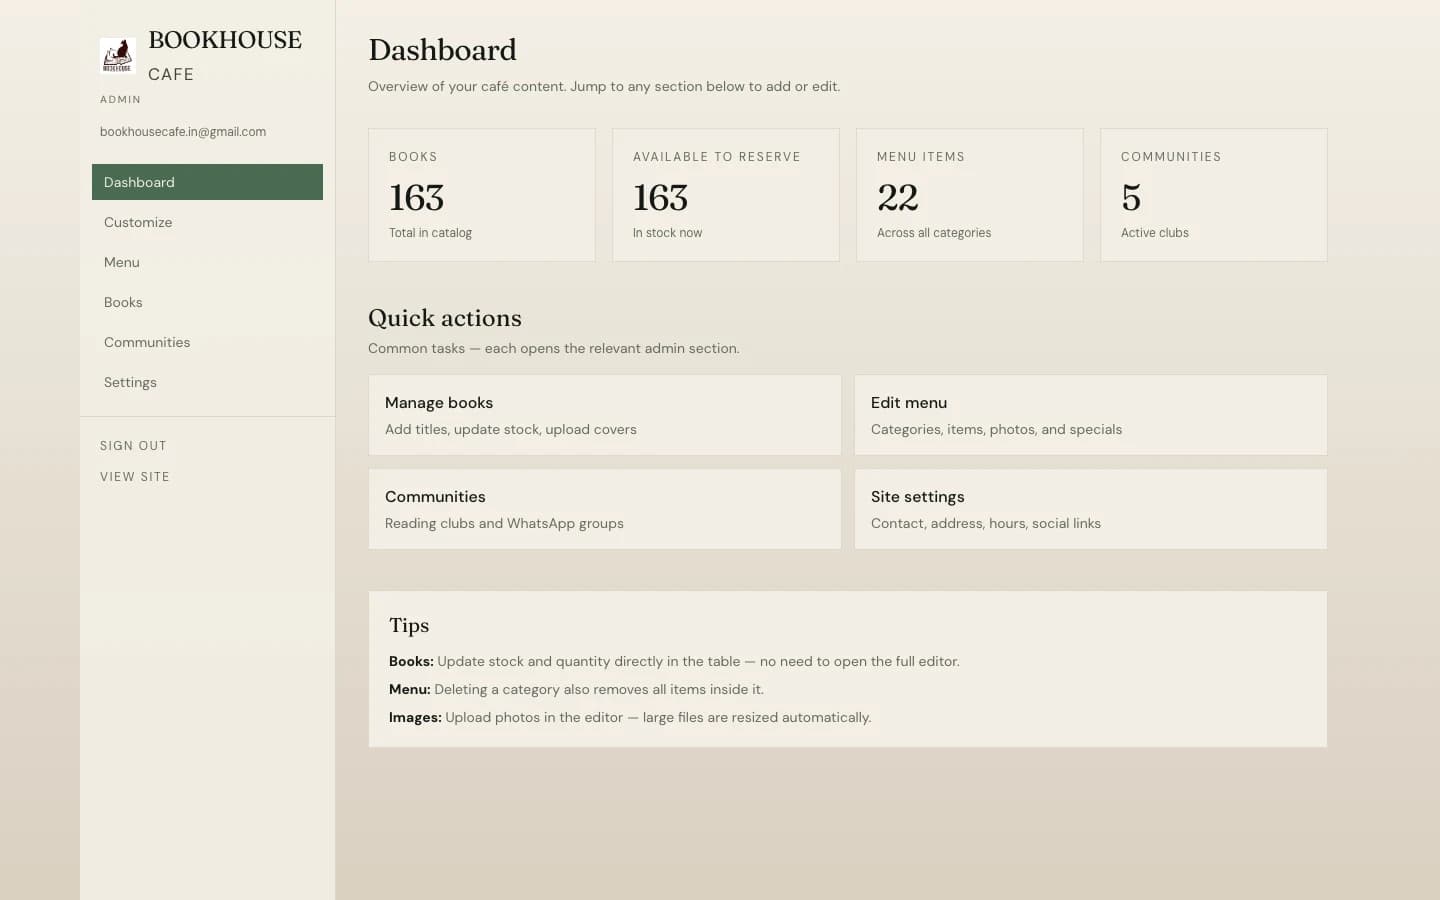Click the 'Common tasks' description line
This screenshot has width=1440, height=900.
[x=554, y=349]
